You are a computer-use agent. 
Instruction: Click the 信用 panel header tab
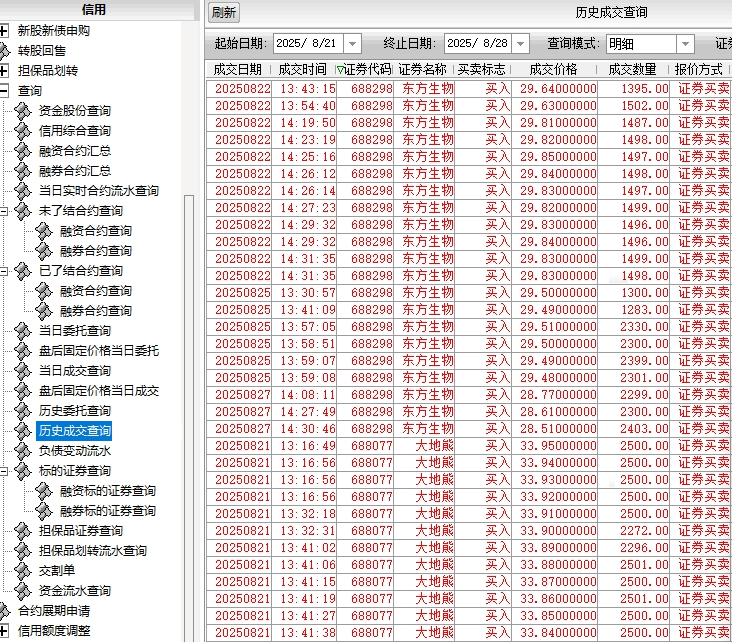tap(94, 9)
